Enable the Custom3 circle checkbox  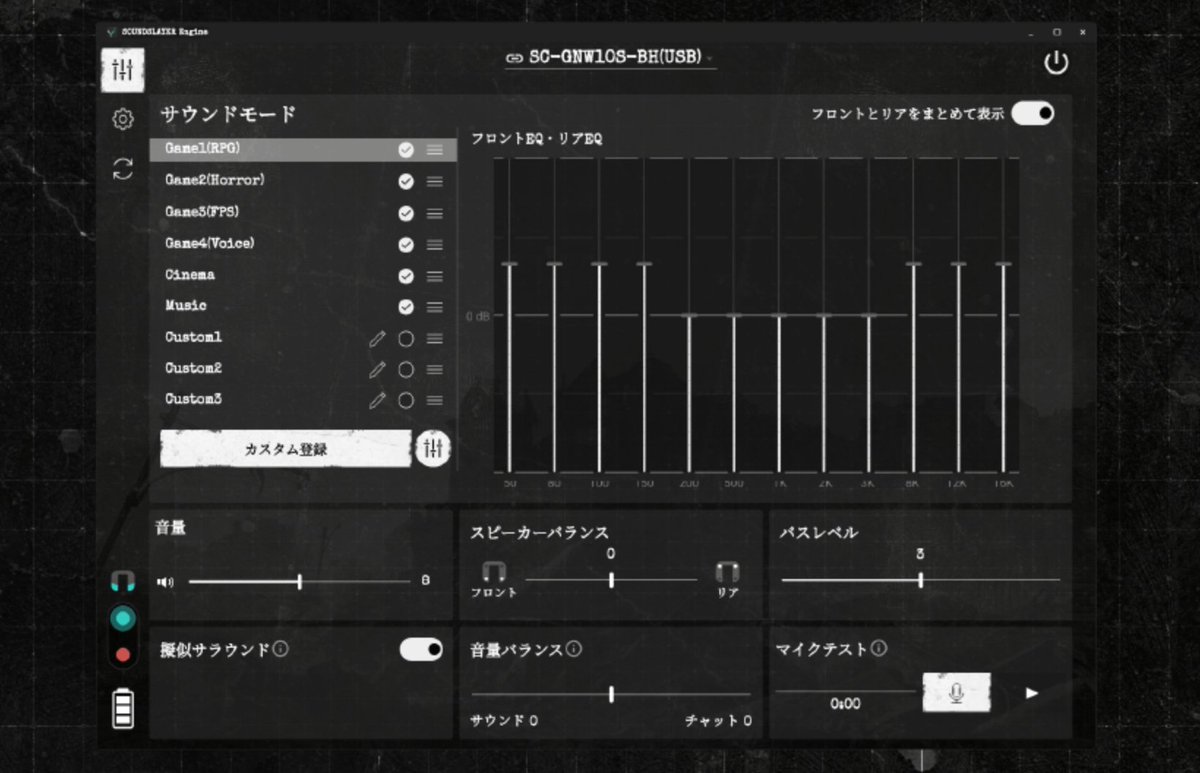tap(405, 401)
